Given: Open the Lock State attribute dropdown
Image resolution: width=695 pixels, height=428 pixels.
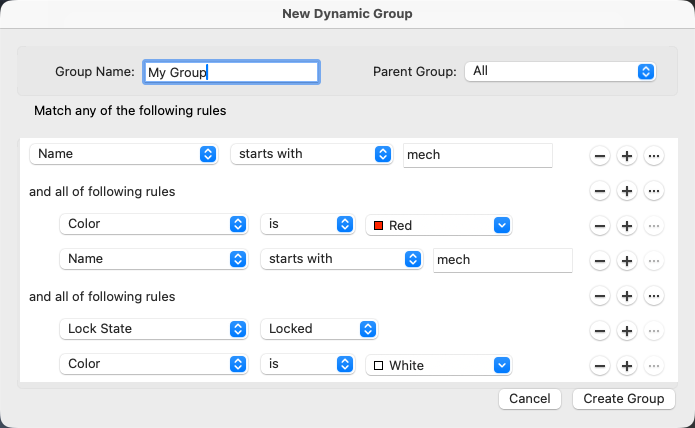Looking at the screenshot, I should (153, 329).
